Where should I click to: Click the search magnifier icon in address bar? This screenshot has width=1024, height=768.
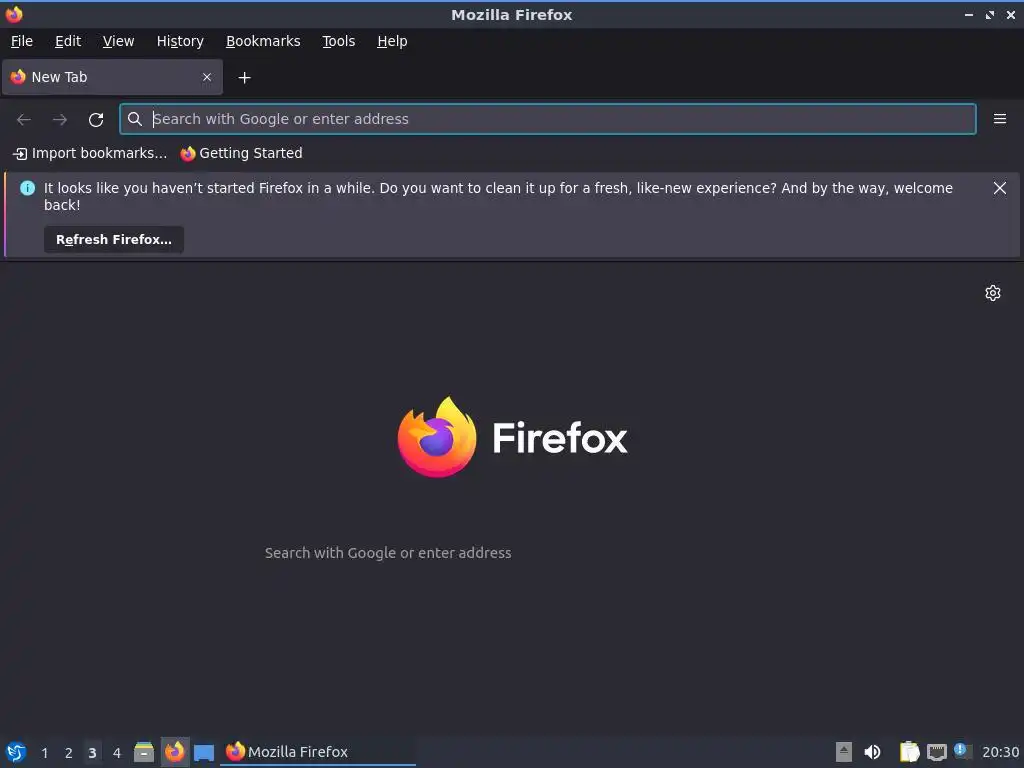tap(135, 119)
